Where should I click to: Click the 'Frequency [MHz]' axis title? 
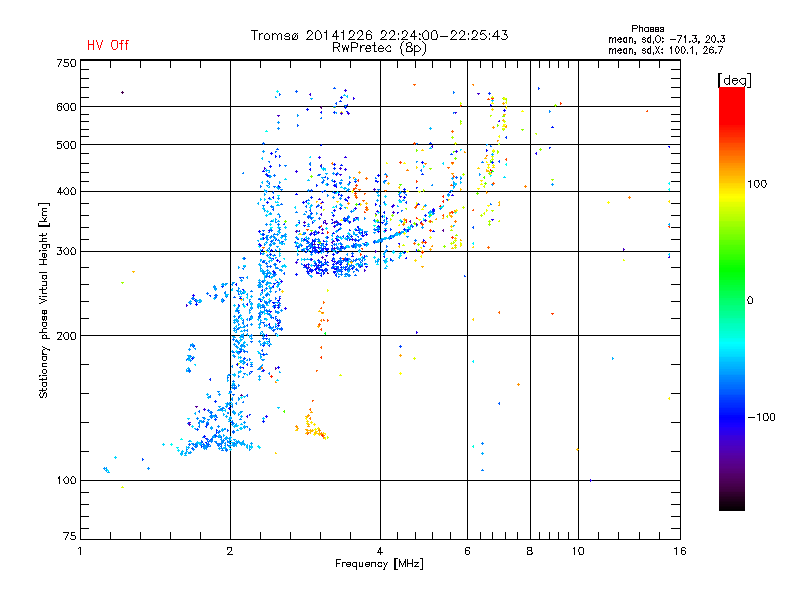tap(379, 564)
